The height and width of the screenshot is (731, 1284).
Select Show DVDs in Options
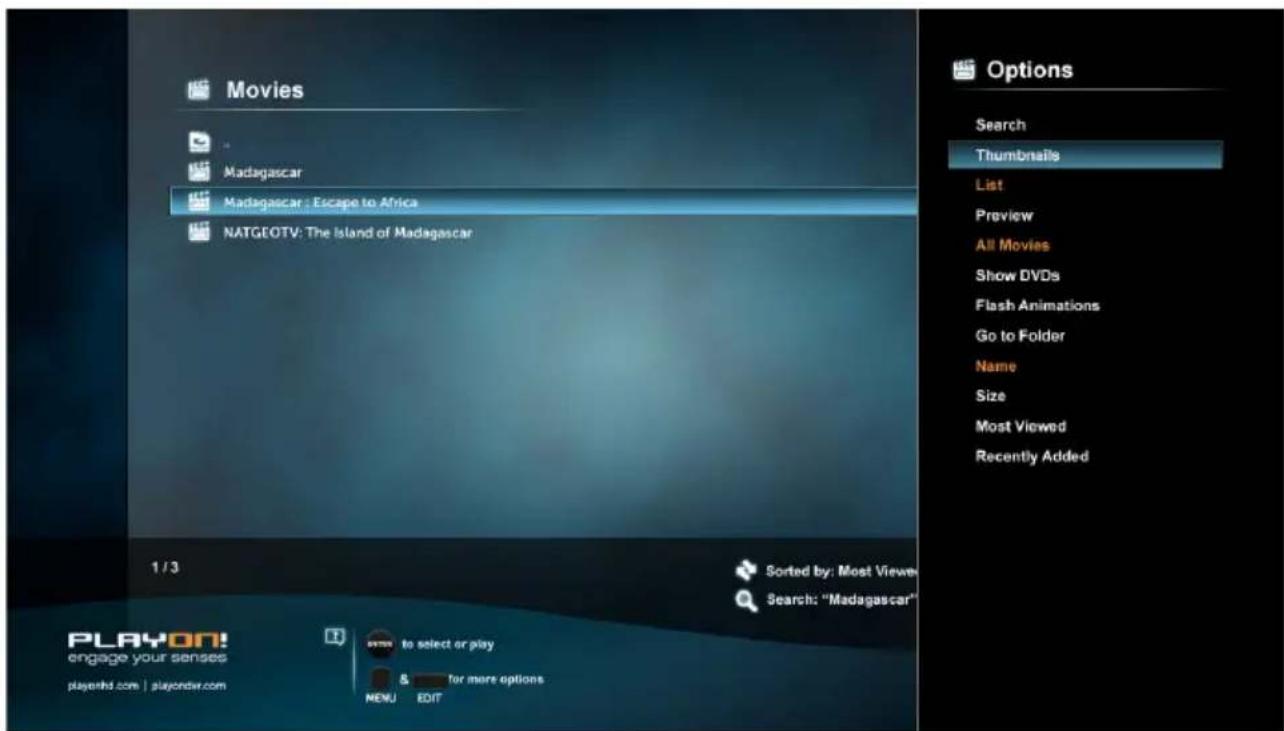1017,275
